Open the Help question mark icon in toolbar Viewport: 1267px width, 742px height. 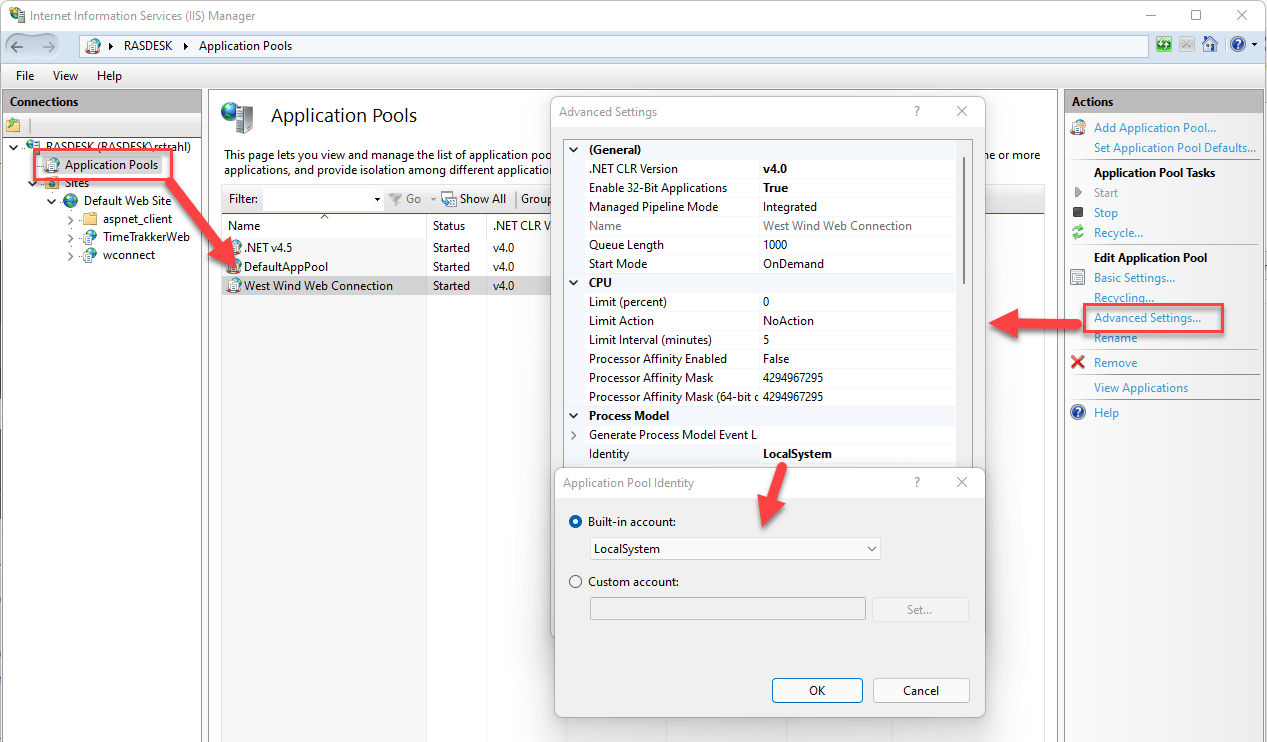pyautogui.click(x=1238, y=45)
